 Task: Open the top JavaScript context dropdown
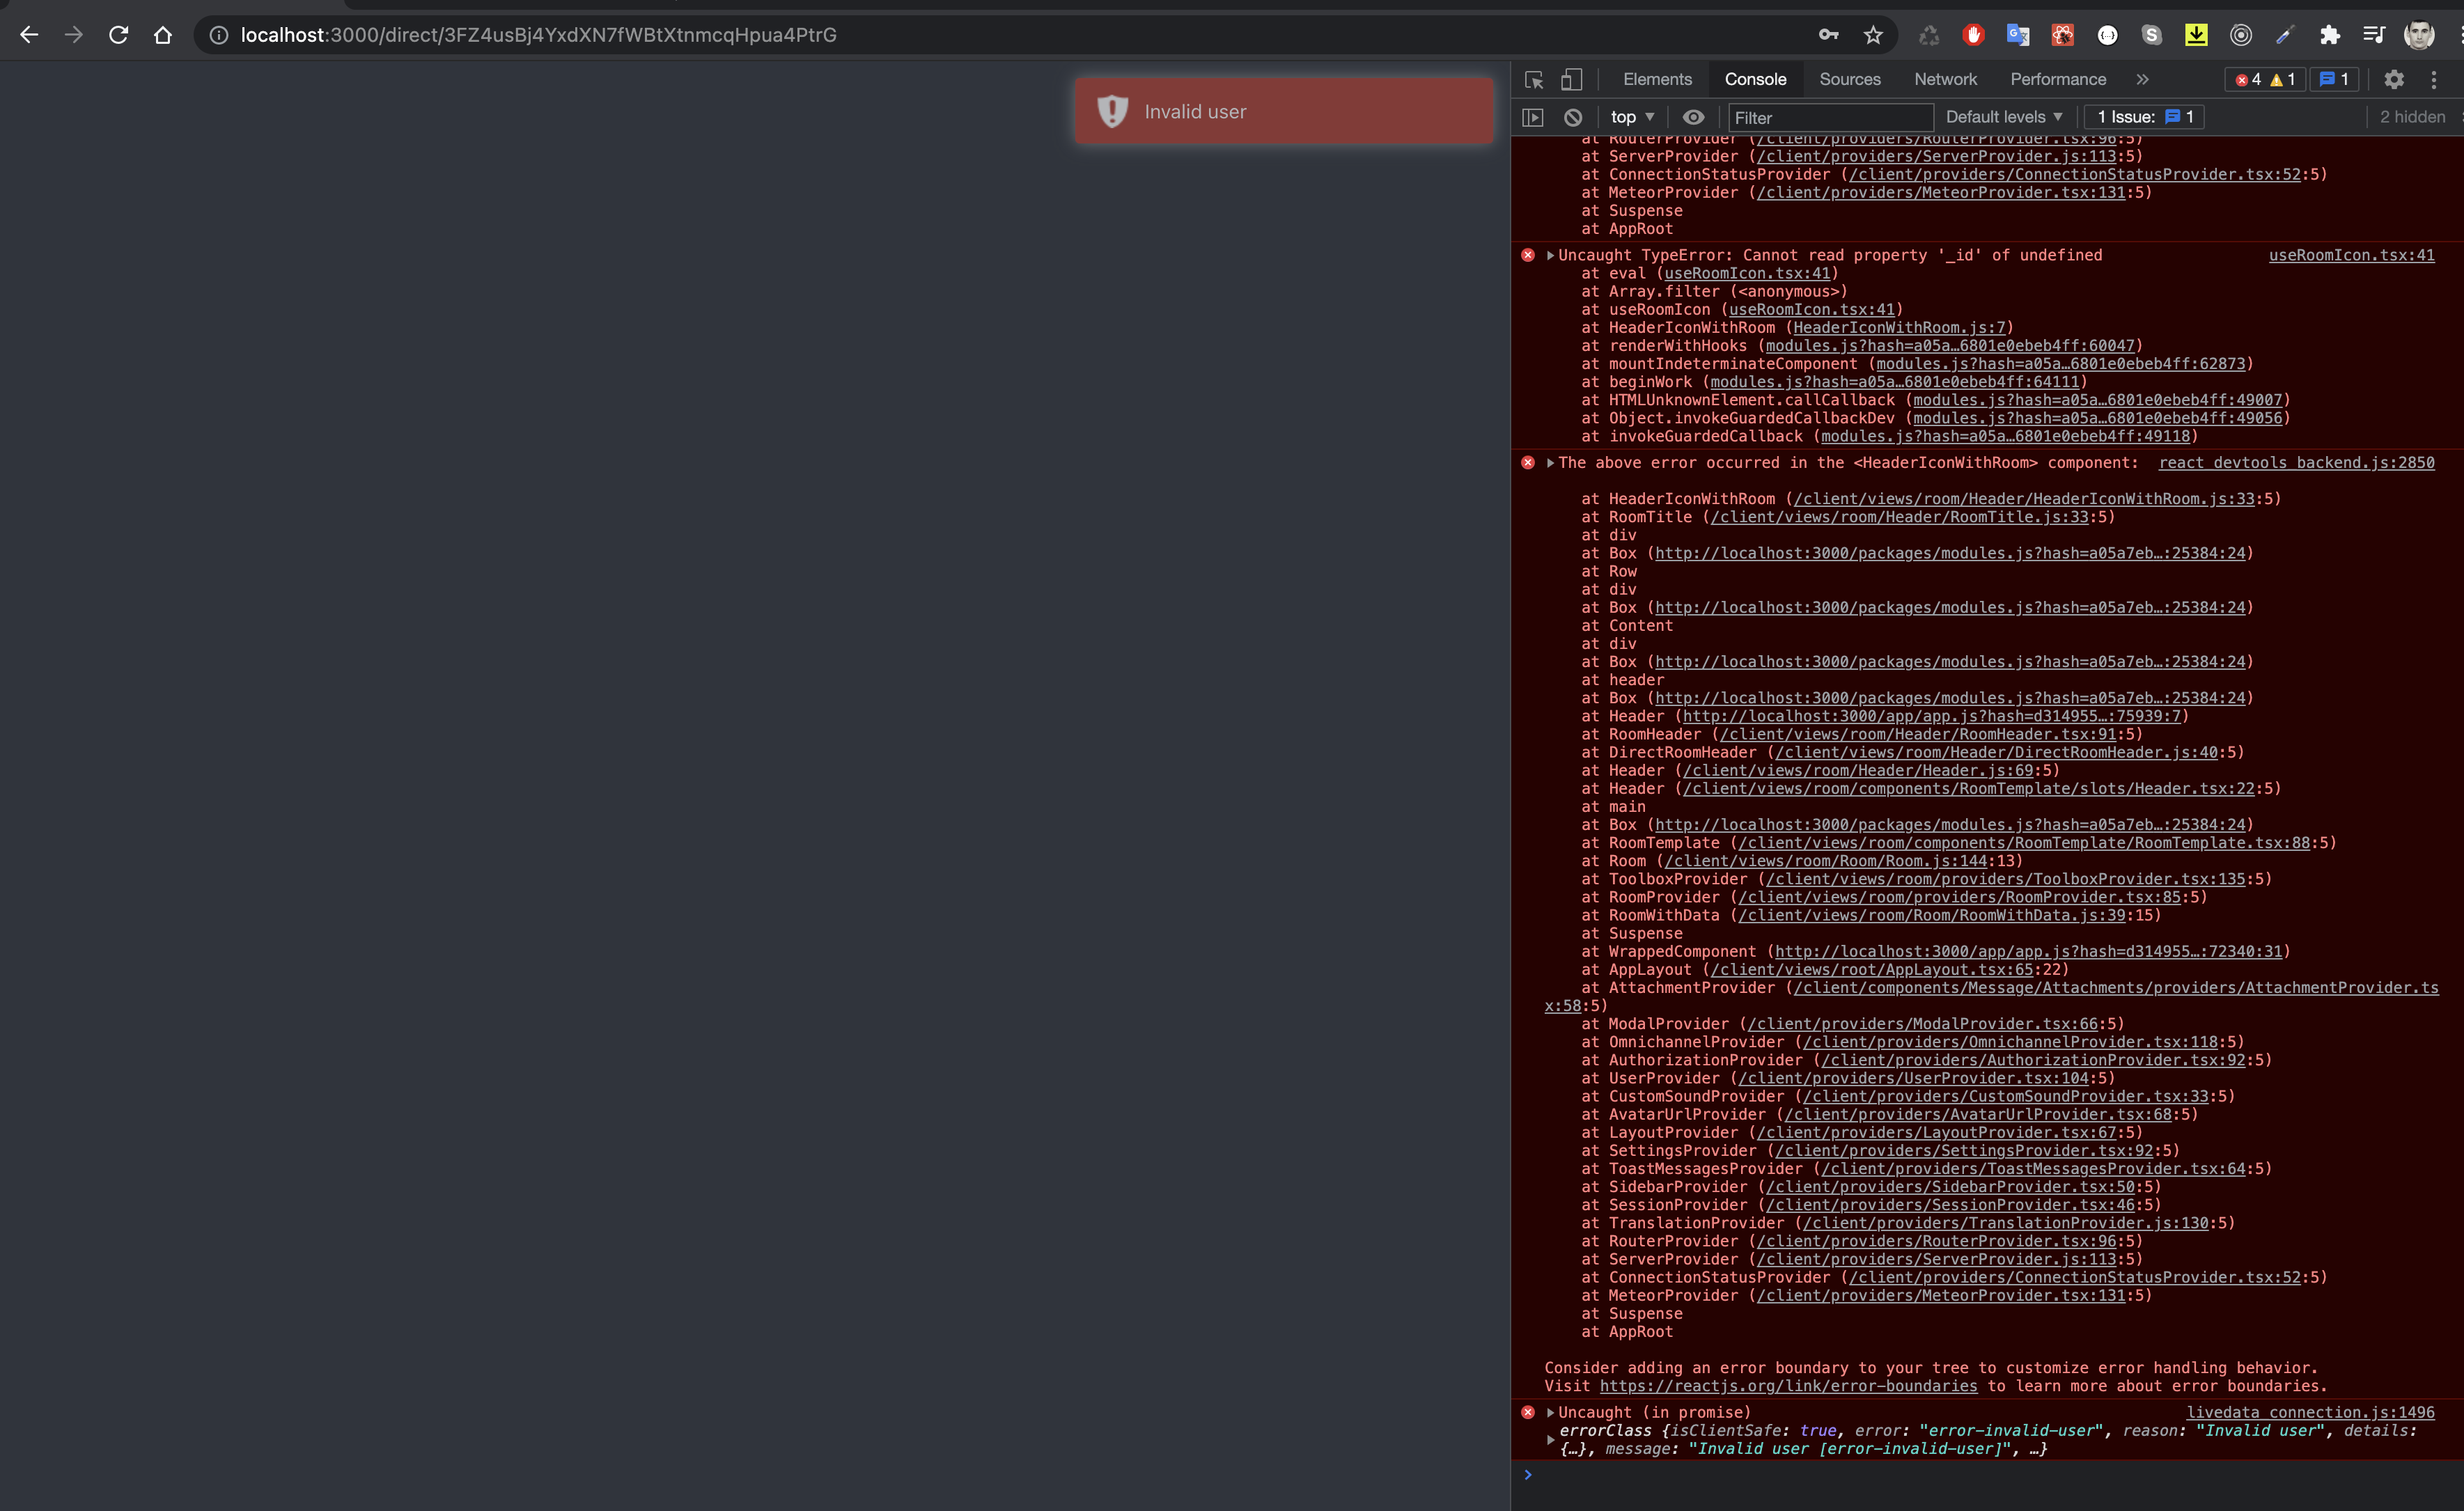pyautogui.click(x=1632, y=117)
